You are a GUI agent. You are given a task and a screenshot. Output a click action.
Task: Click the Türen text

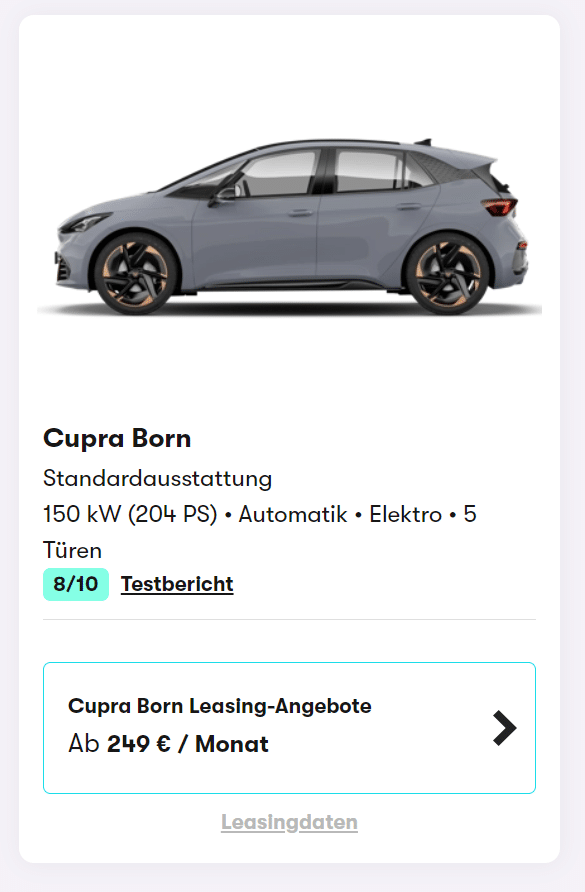pyautogui.click(x=72, y=550)
